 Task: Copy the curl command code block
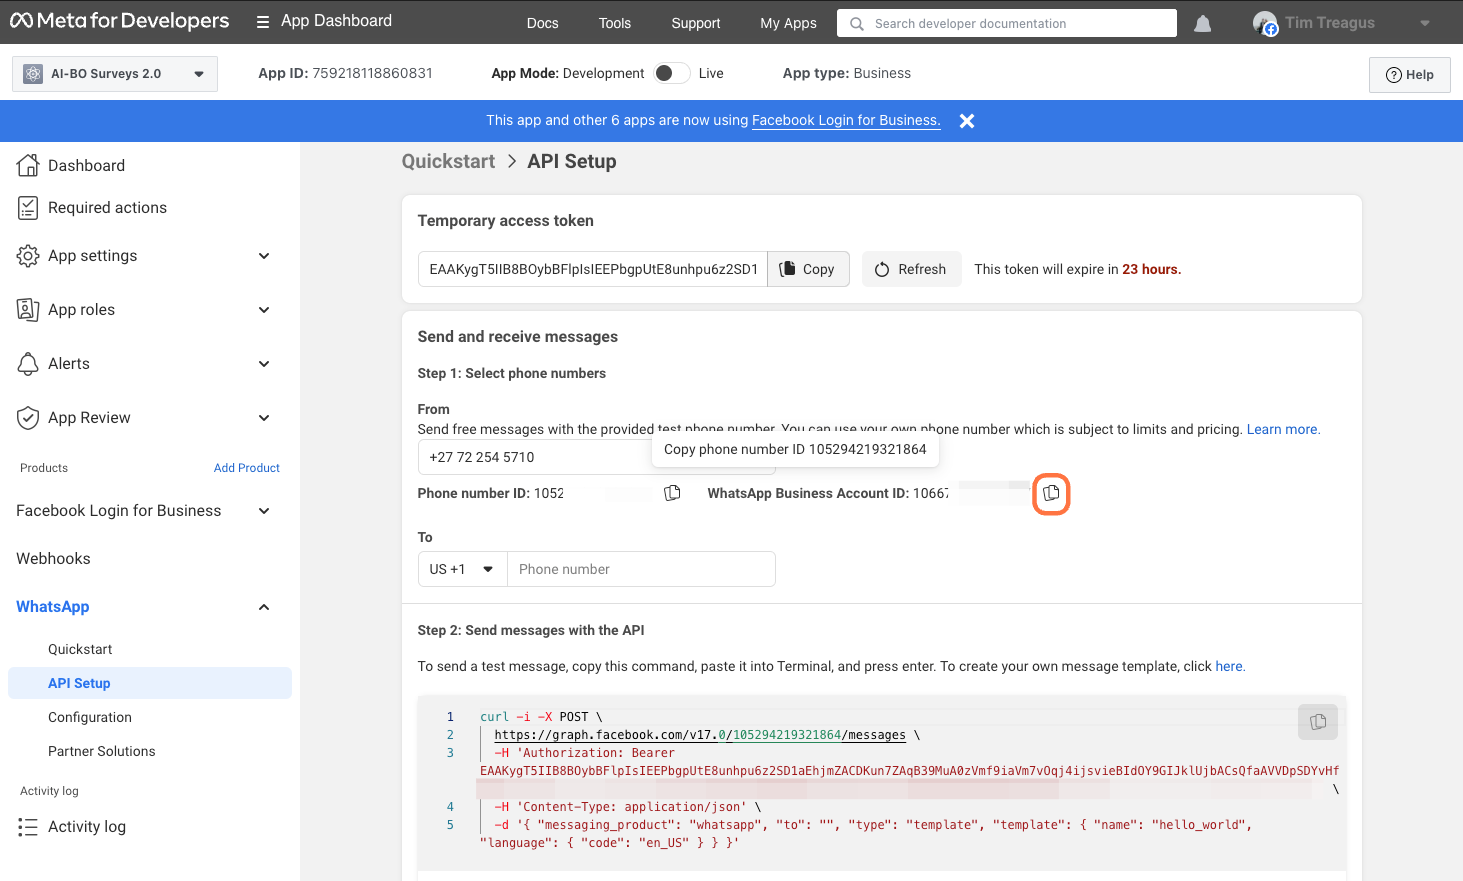point(1318,721)
